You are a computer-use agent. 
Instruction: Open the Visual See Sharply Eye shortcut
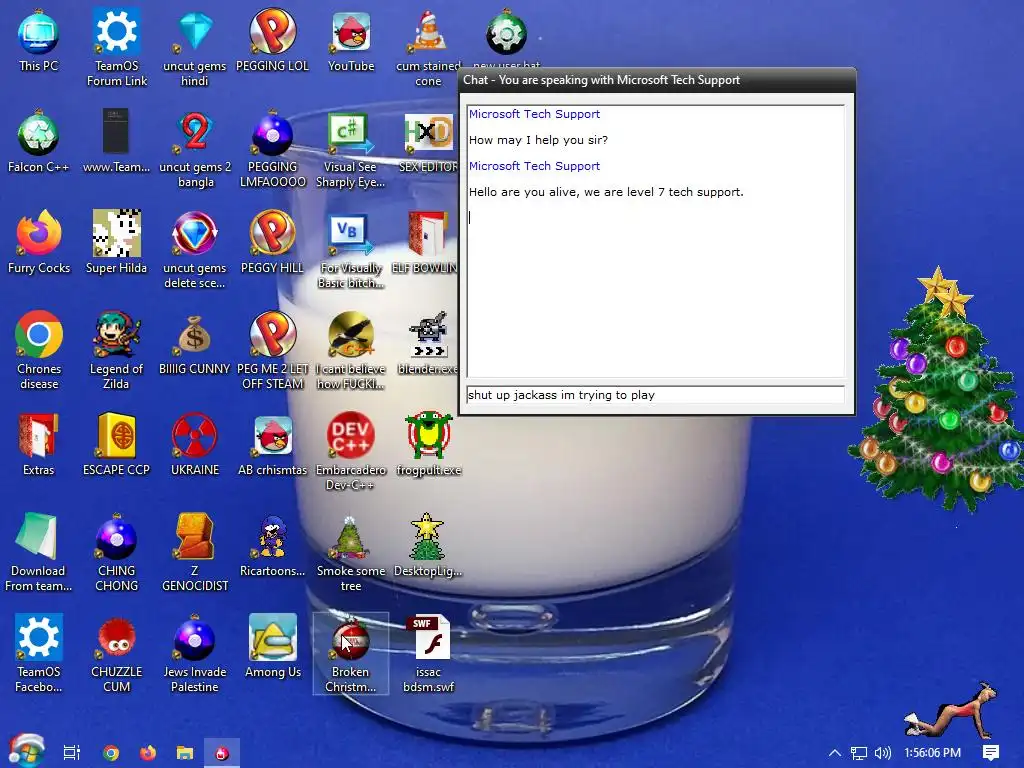click(351, 149)
